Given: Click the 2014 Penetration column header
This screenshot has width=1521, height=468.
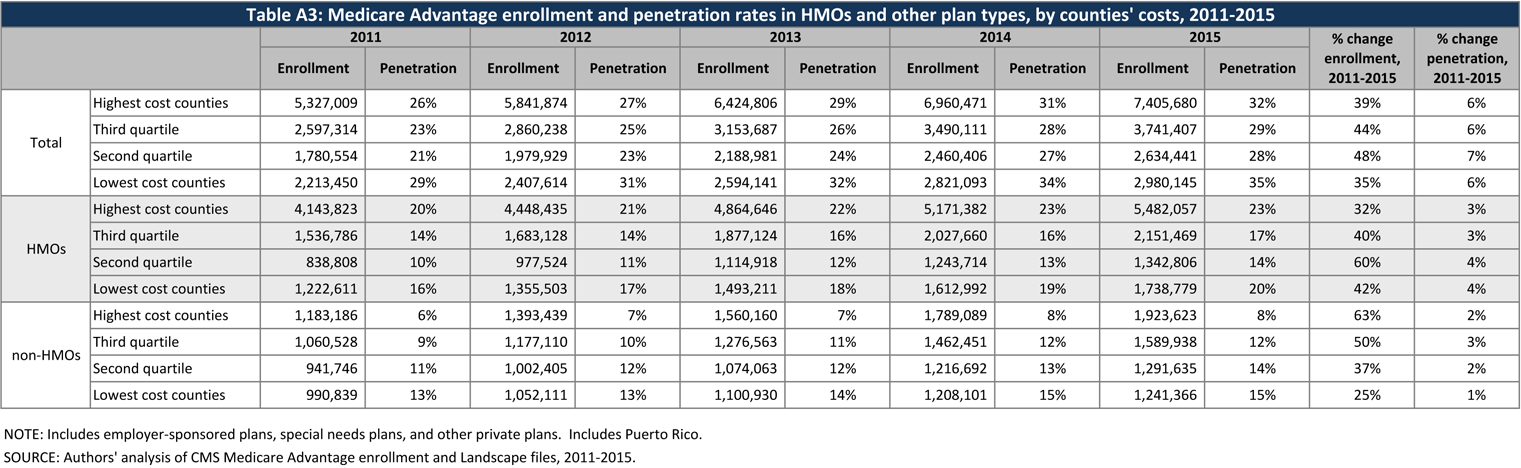Looking at the screenshot, I should click(x=1047, y=69).
